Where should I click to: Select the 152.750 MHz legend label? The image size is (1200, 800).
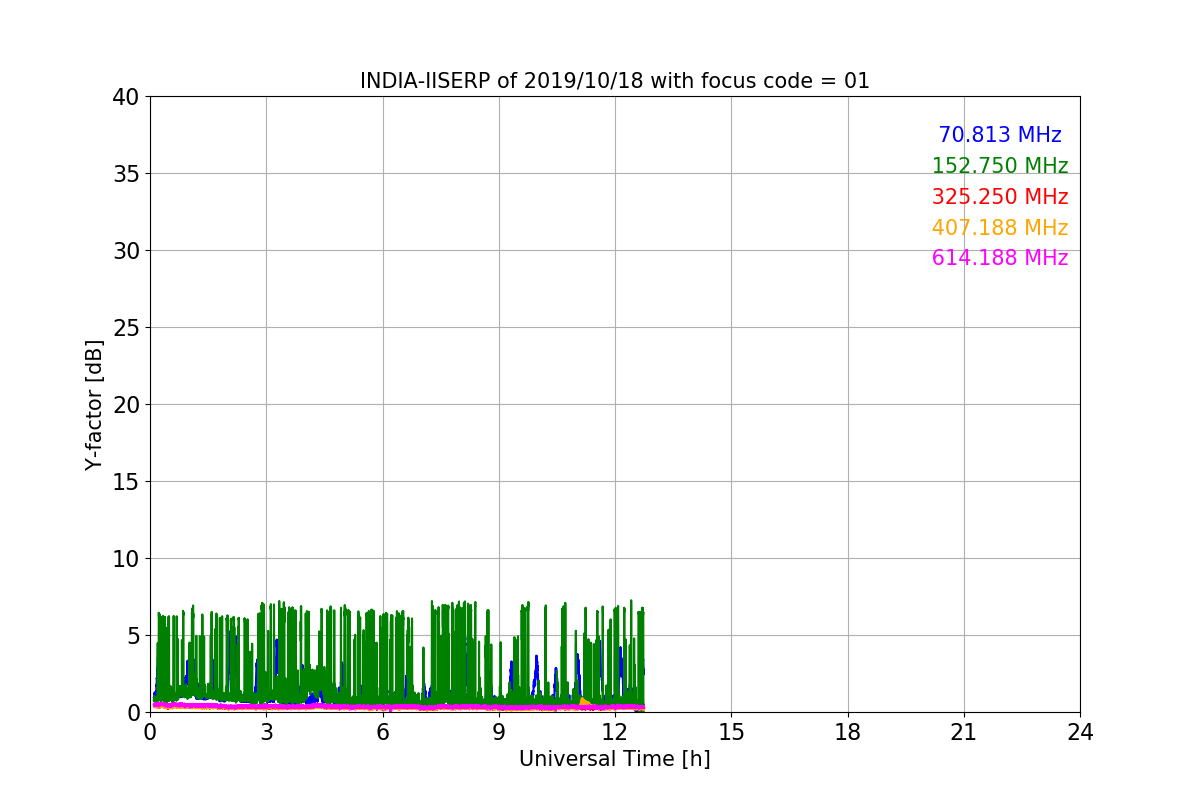[x=1000, y=166]
